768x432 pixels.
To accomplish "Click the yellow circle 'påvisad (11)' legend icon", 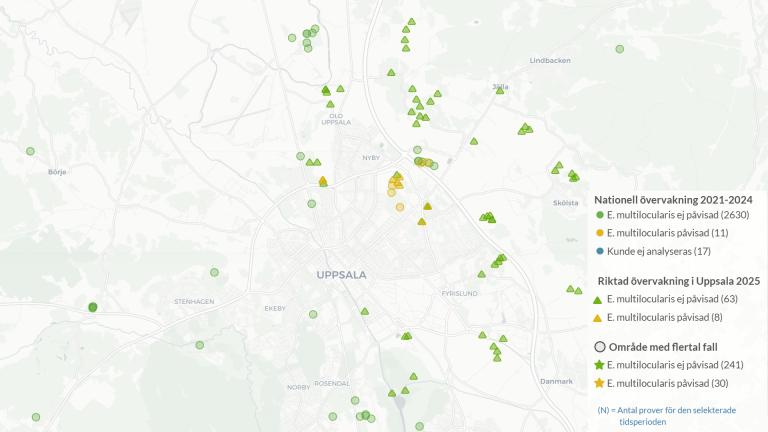I will click(x=599, y=233).
